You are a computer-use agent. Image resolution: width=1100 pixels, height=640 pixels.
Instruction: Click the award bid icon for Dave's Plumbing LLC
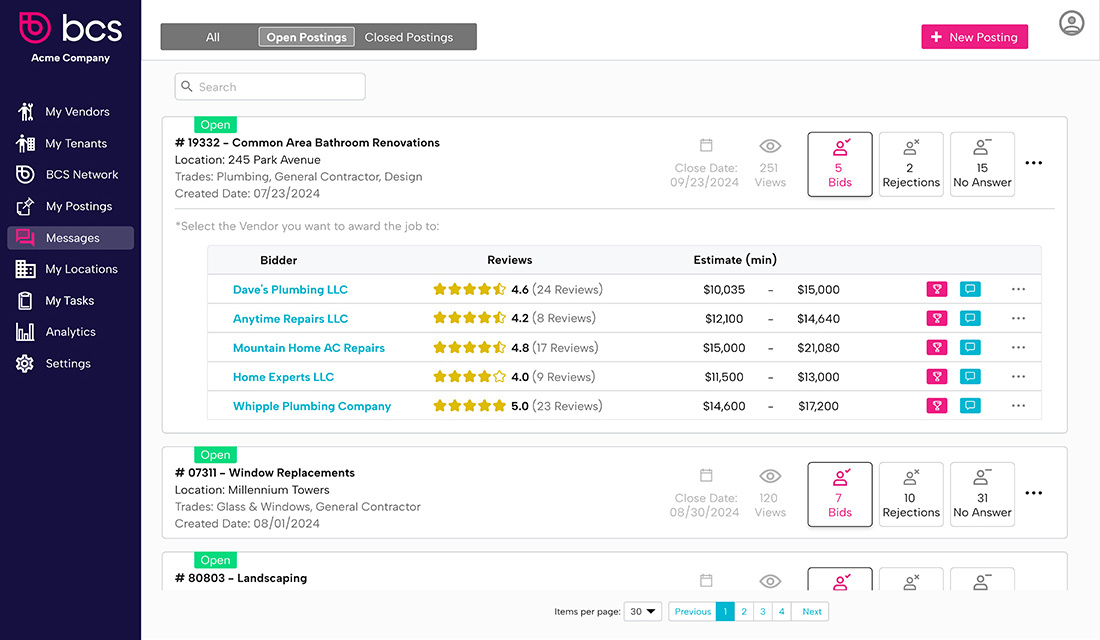pos(937,289)
